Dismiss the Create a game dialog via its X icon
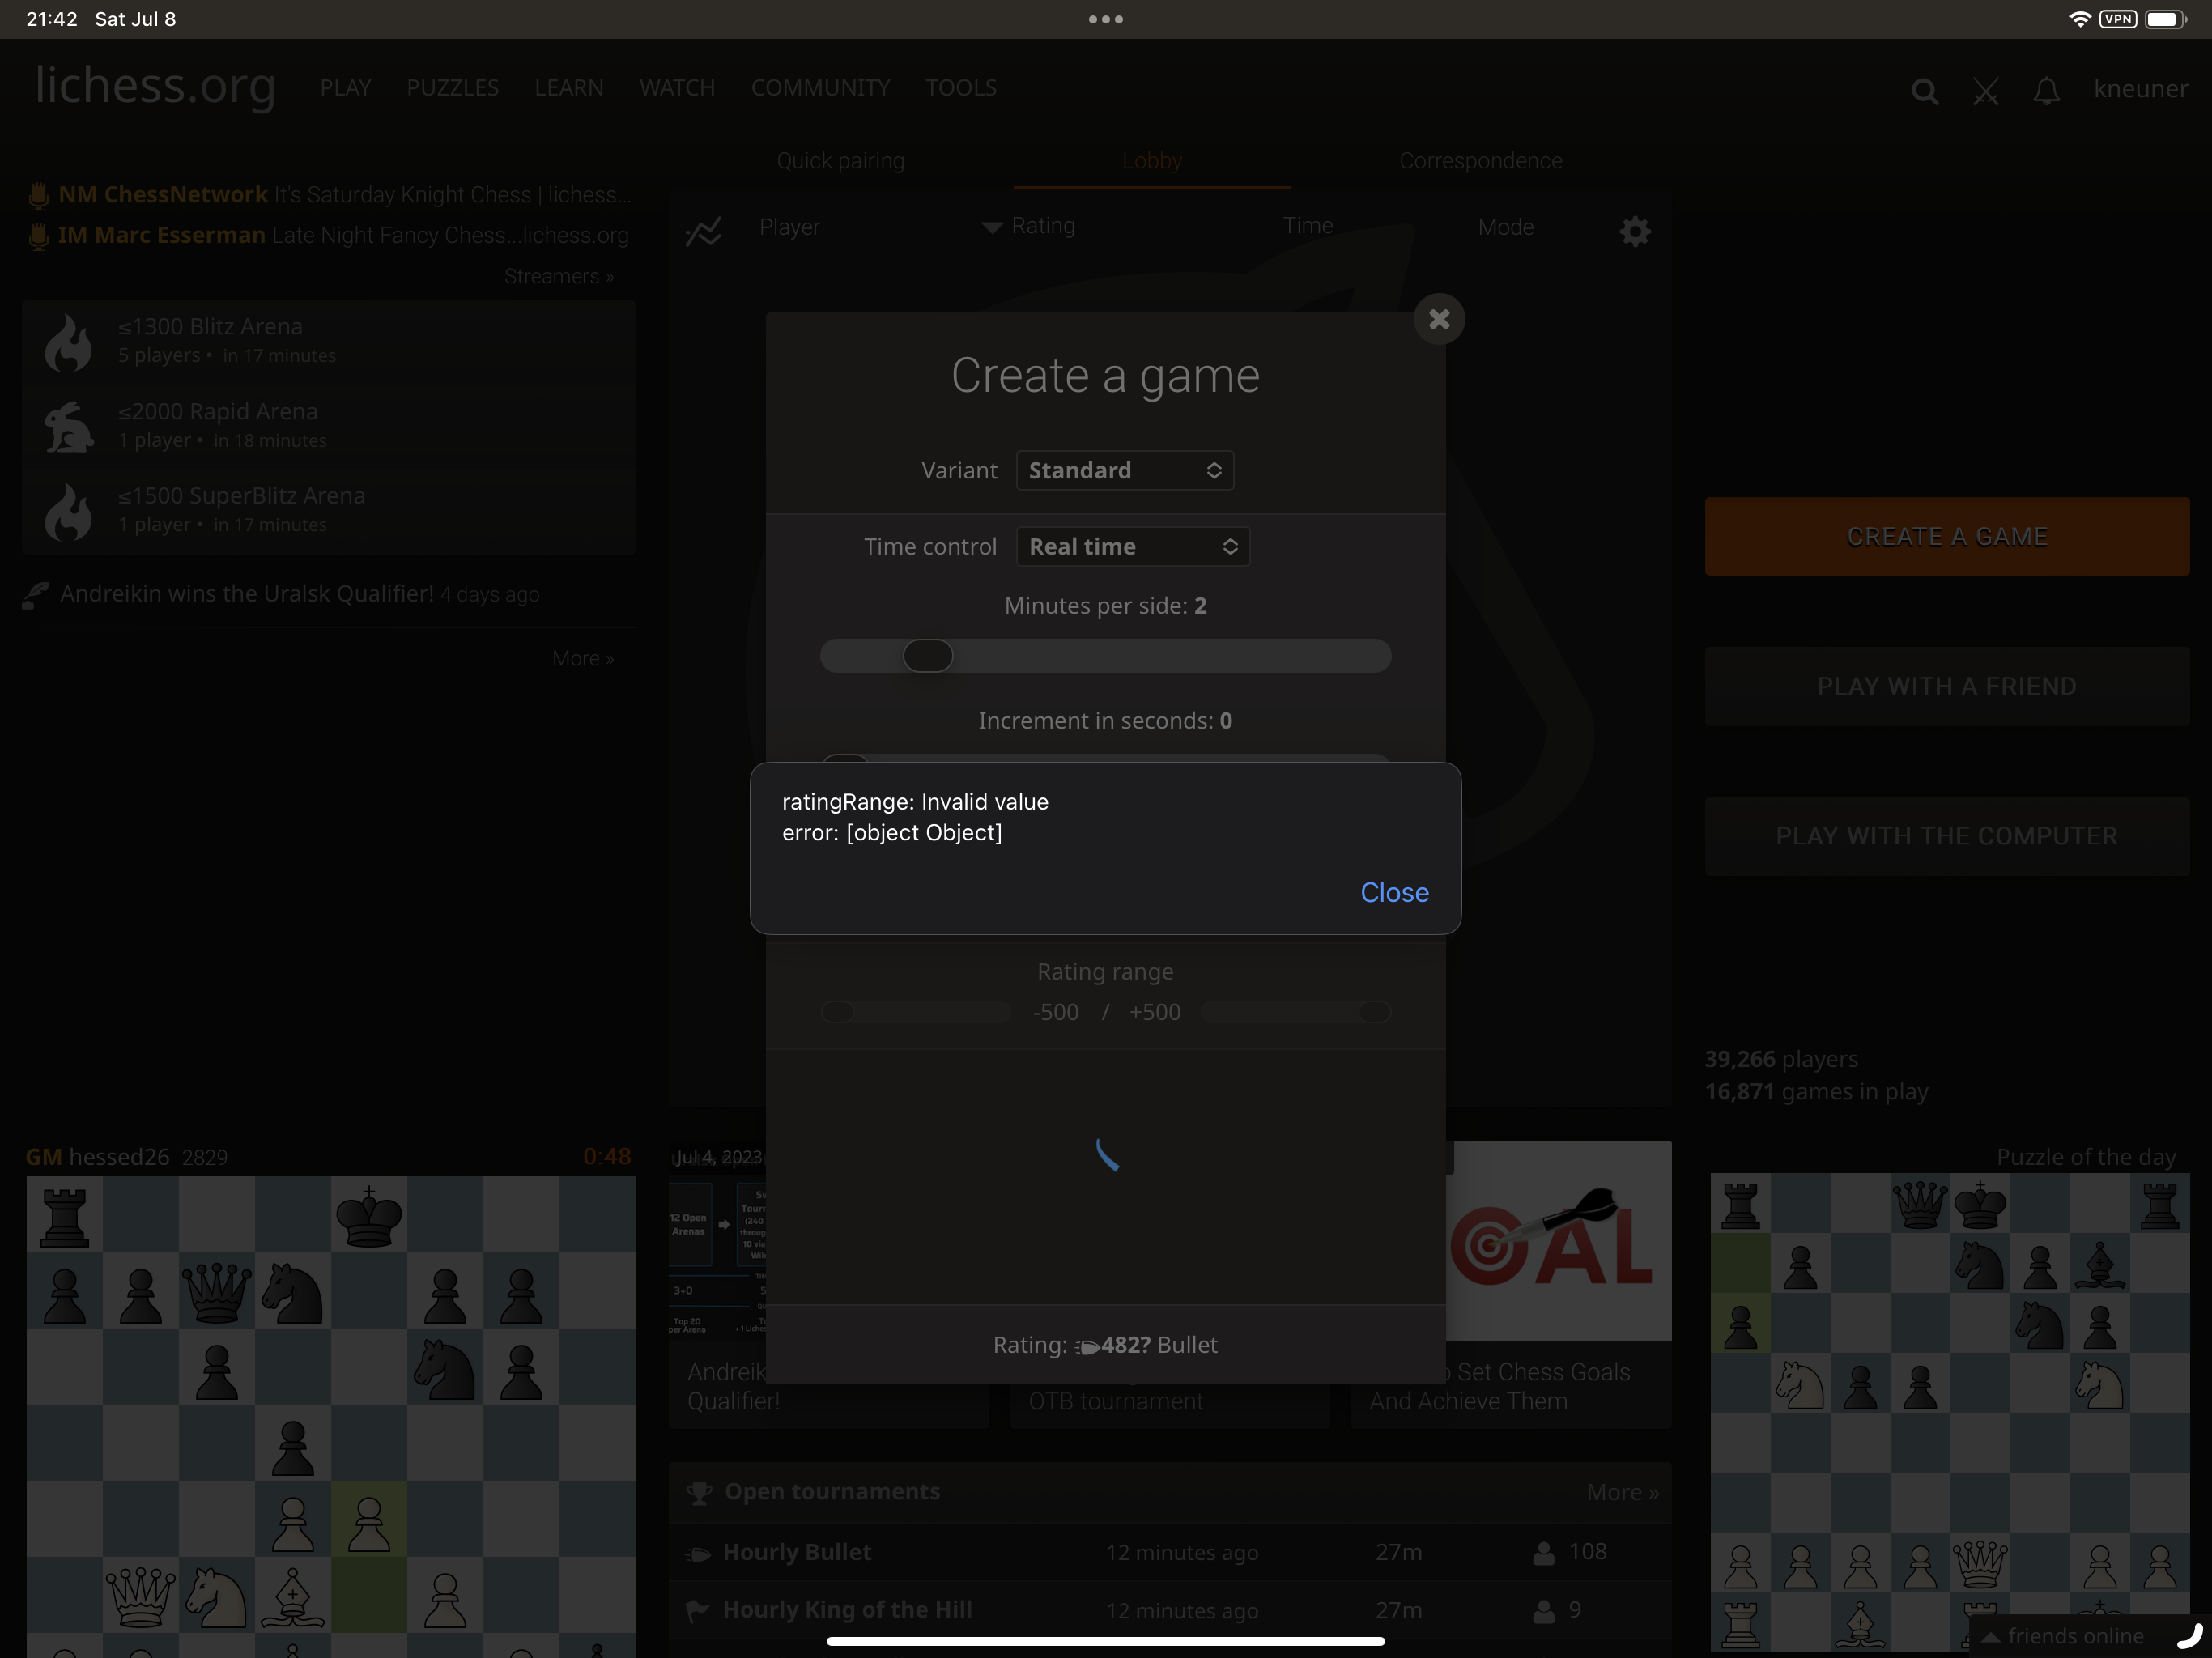 tap(1439, 319)
